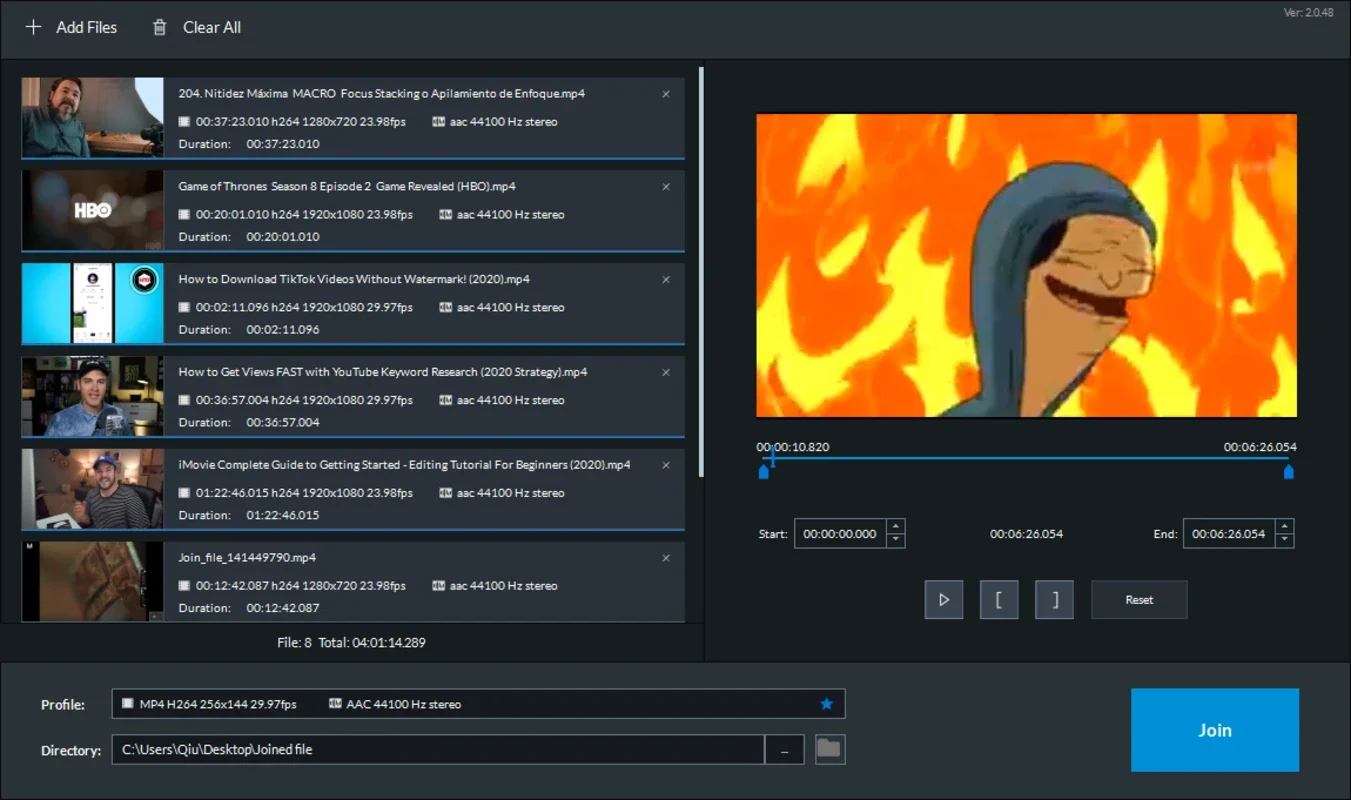Image resolution: width=1351 pixels, height=800 pixels.
Task: Click the Ver: 2.0.48 version label
Action: pyautogui.click(x=1309, y=13)
